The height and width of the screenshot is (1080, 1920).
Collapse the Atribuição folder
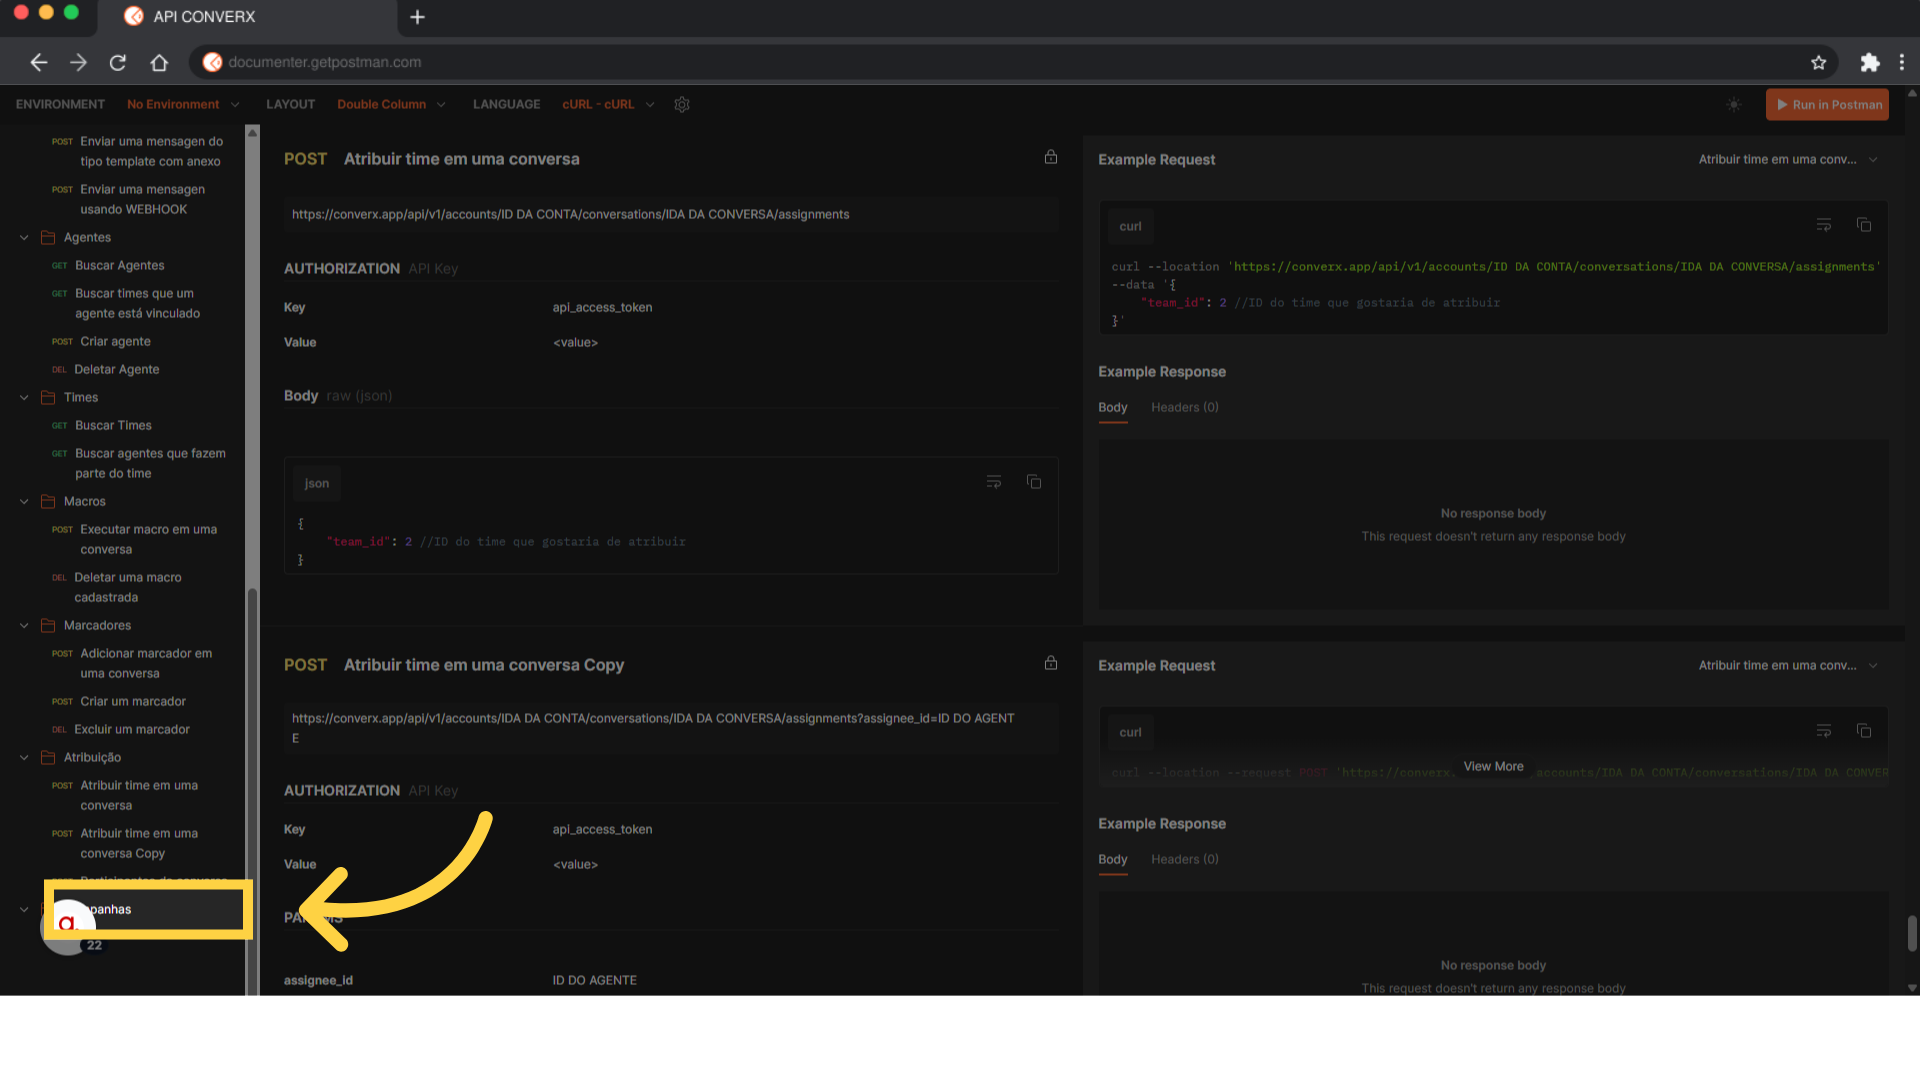pyautogui.click(x=24, y=757)
